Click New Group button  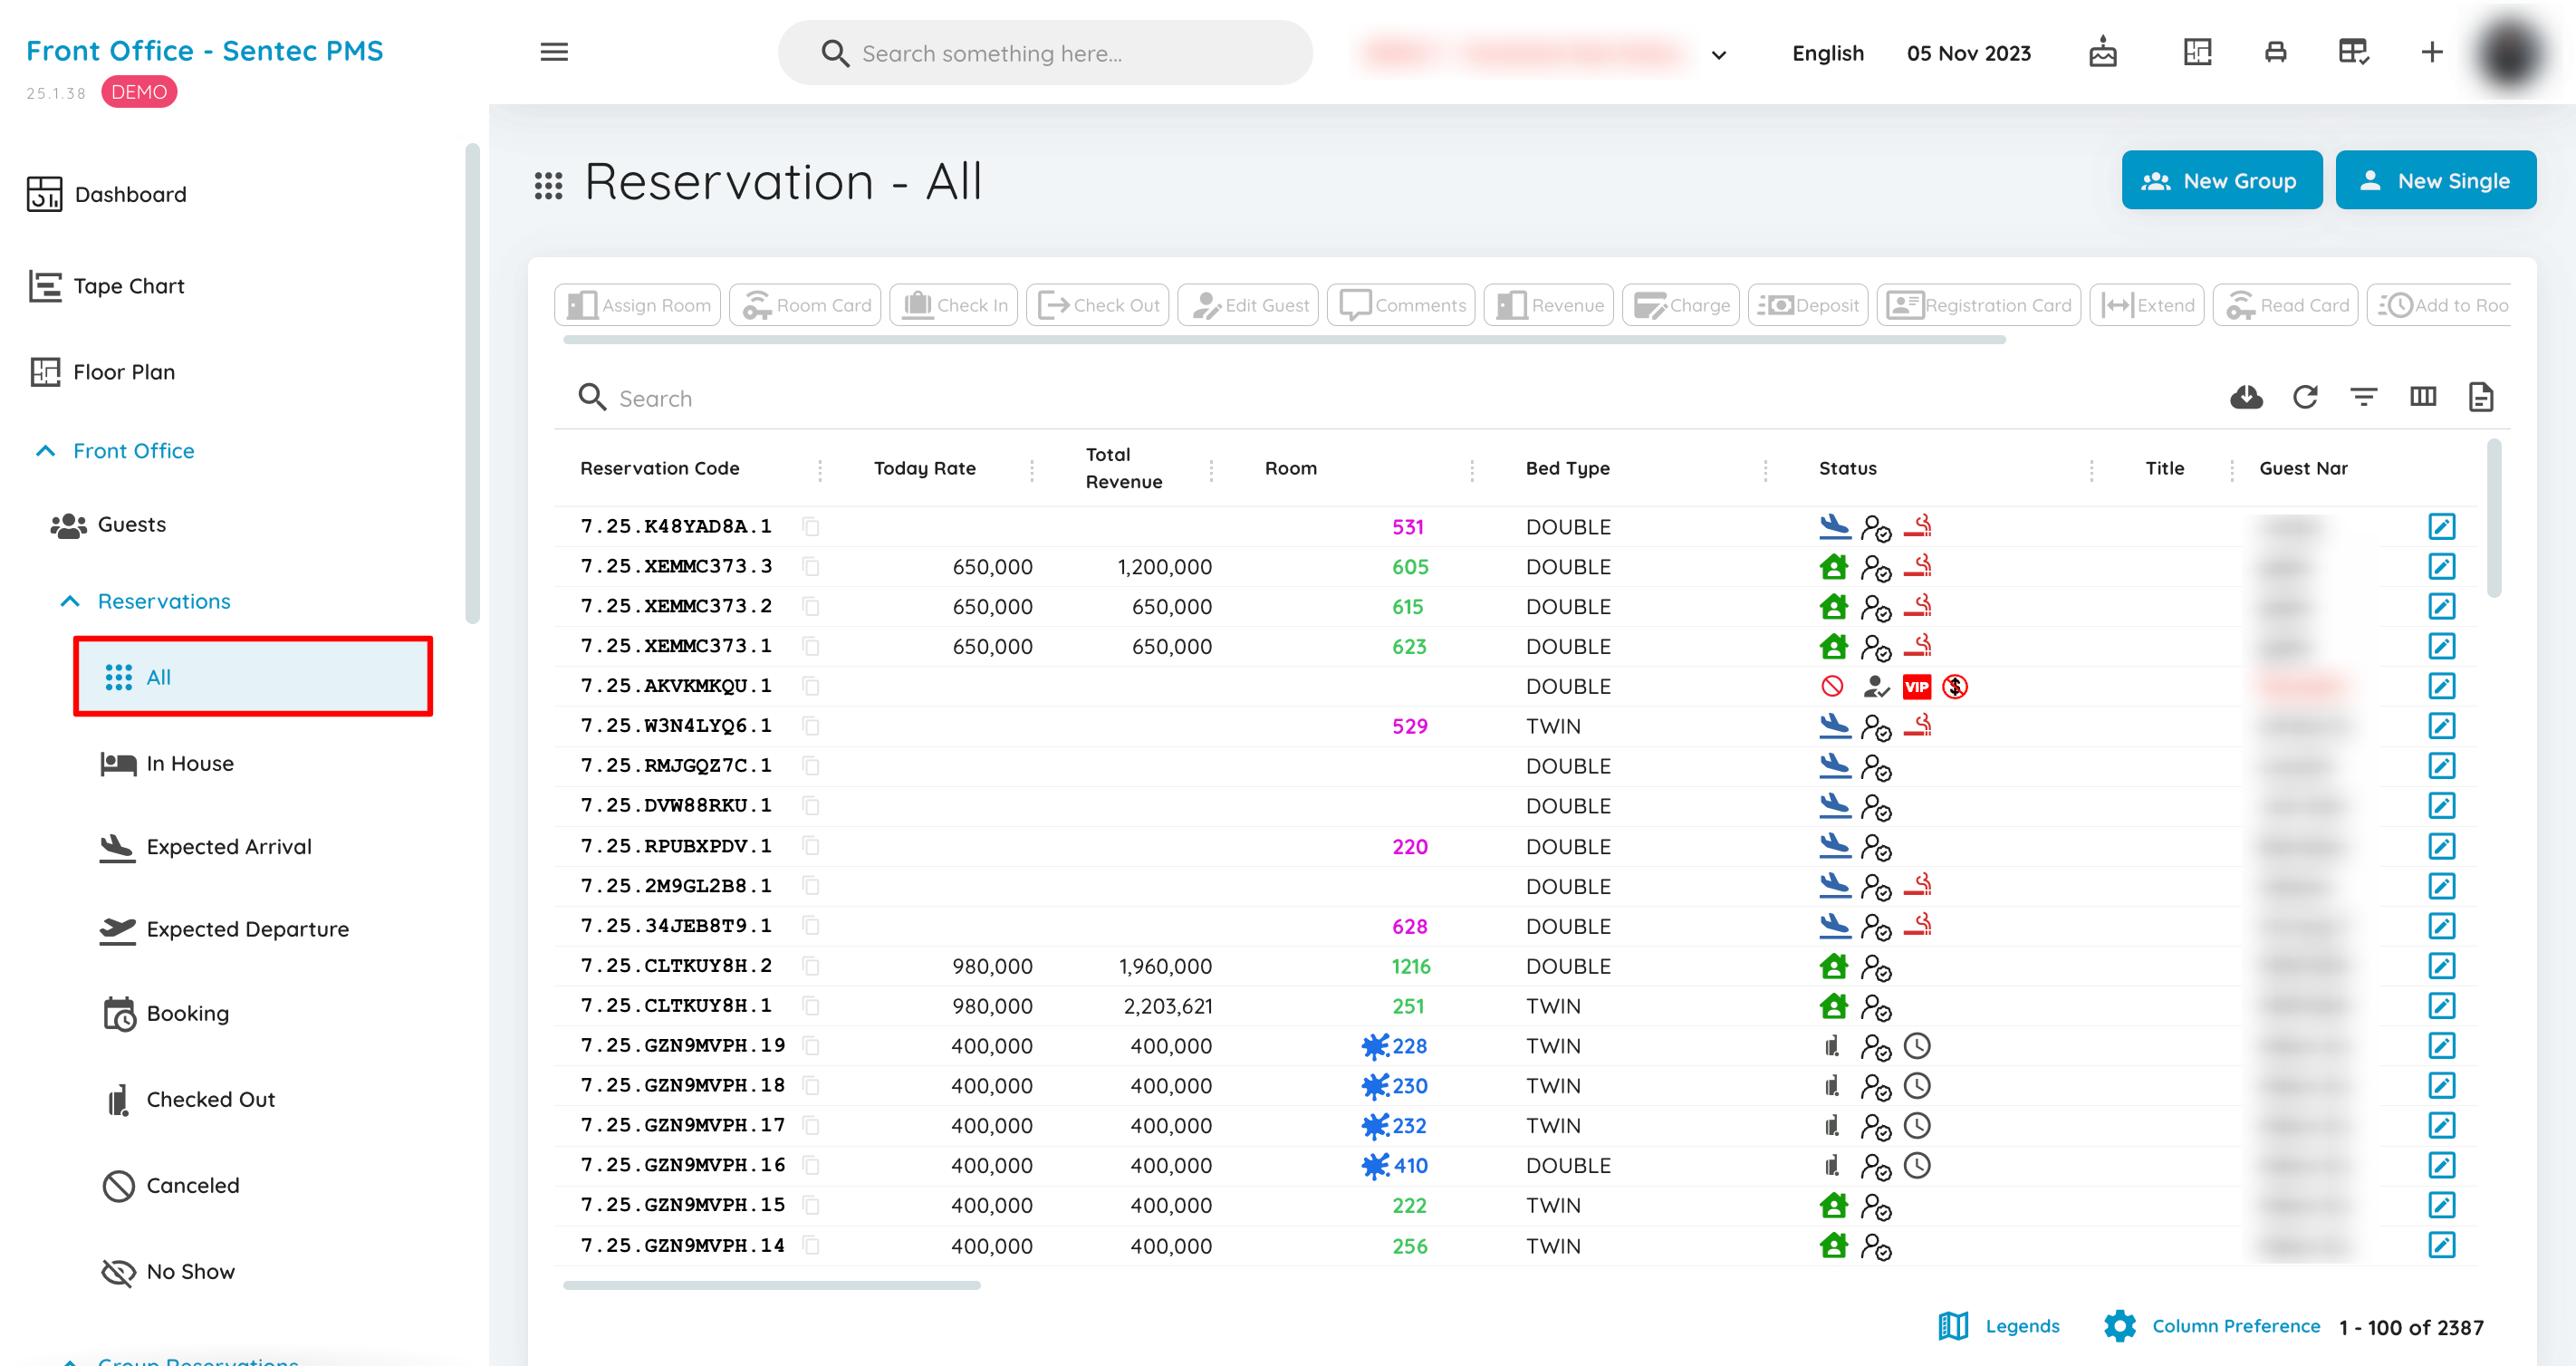[2221, 181]
